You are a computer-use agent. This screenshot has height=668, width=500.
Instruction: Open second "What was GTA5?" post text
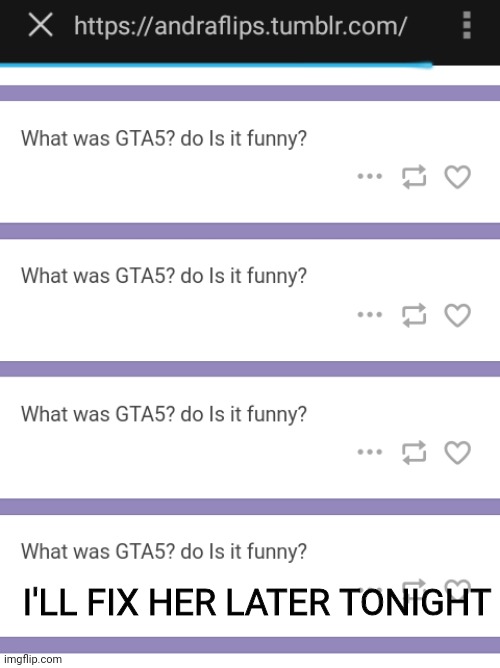(164, 276)
